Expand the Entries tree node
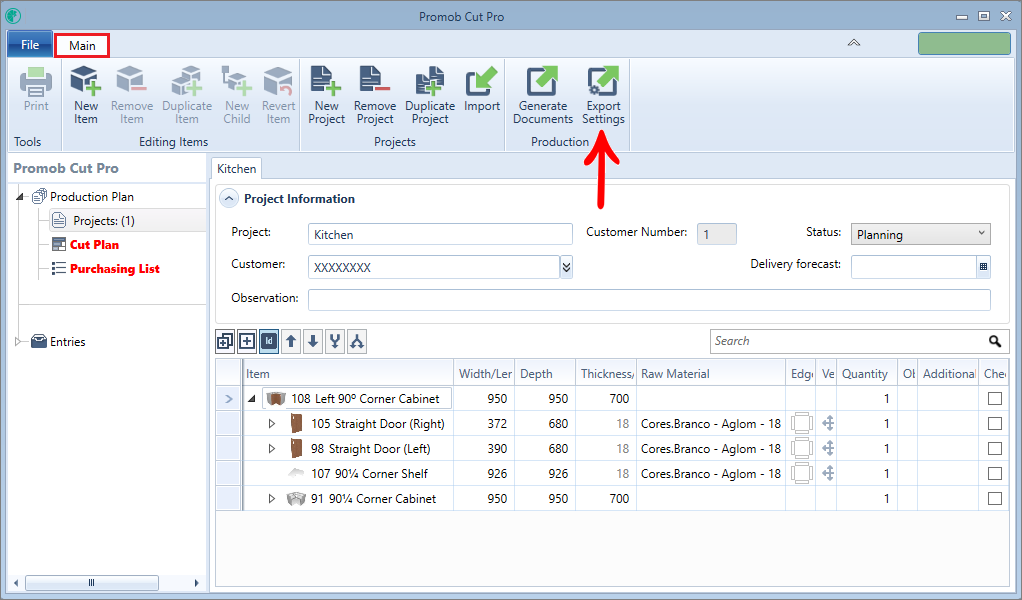Screen dimensions: 1022x600 tap(18, 341)
